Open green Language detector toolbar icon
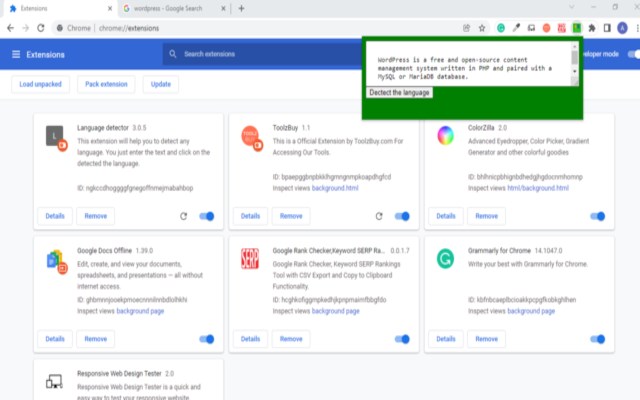This screenshot has width=640, height=400. pos(577,28)
